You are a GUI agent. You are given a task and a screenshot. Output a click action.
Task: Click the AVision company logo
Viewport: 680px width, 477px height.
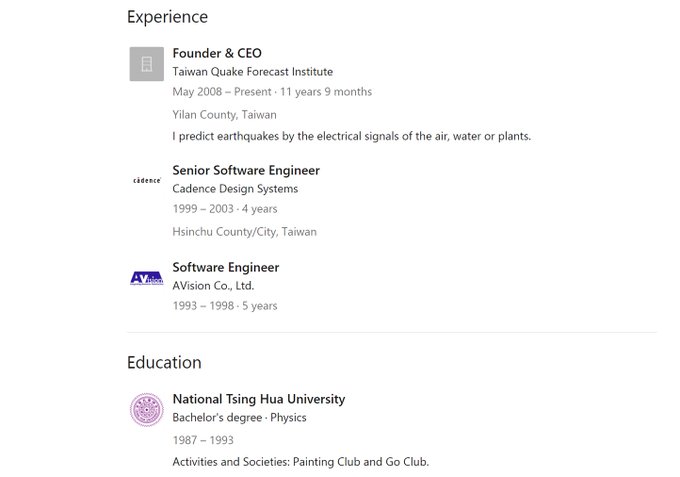(x=146, y=278)
